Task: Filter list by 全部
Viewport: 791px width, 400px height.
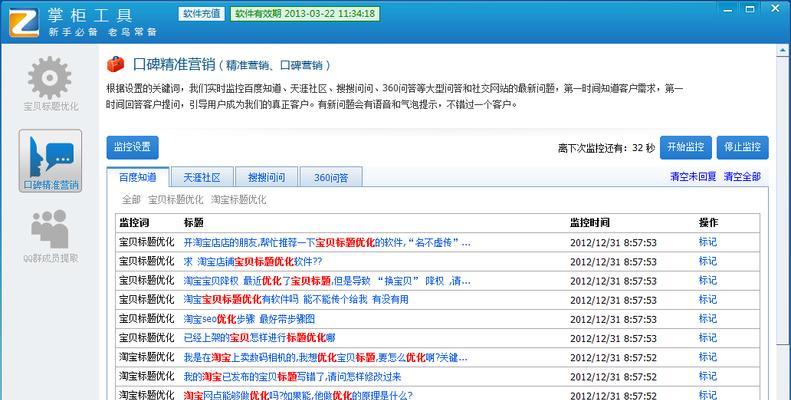Action: 131,200
